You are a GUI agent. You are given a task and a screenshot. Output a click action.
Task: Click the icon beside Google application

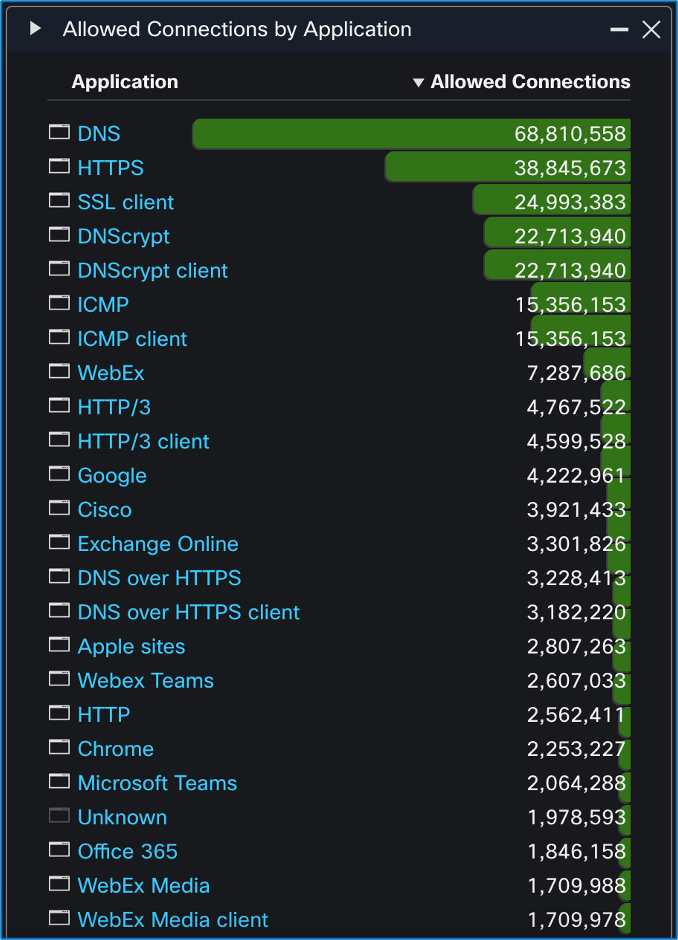point(60,475)
